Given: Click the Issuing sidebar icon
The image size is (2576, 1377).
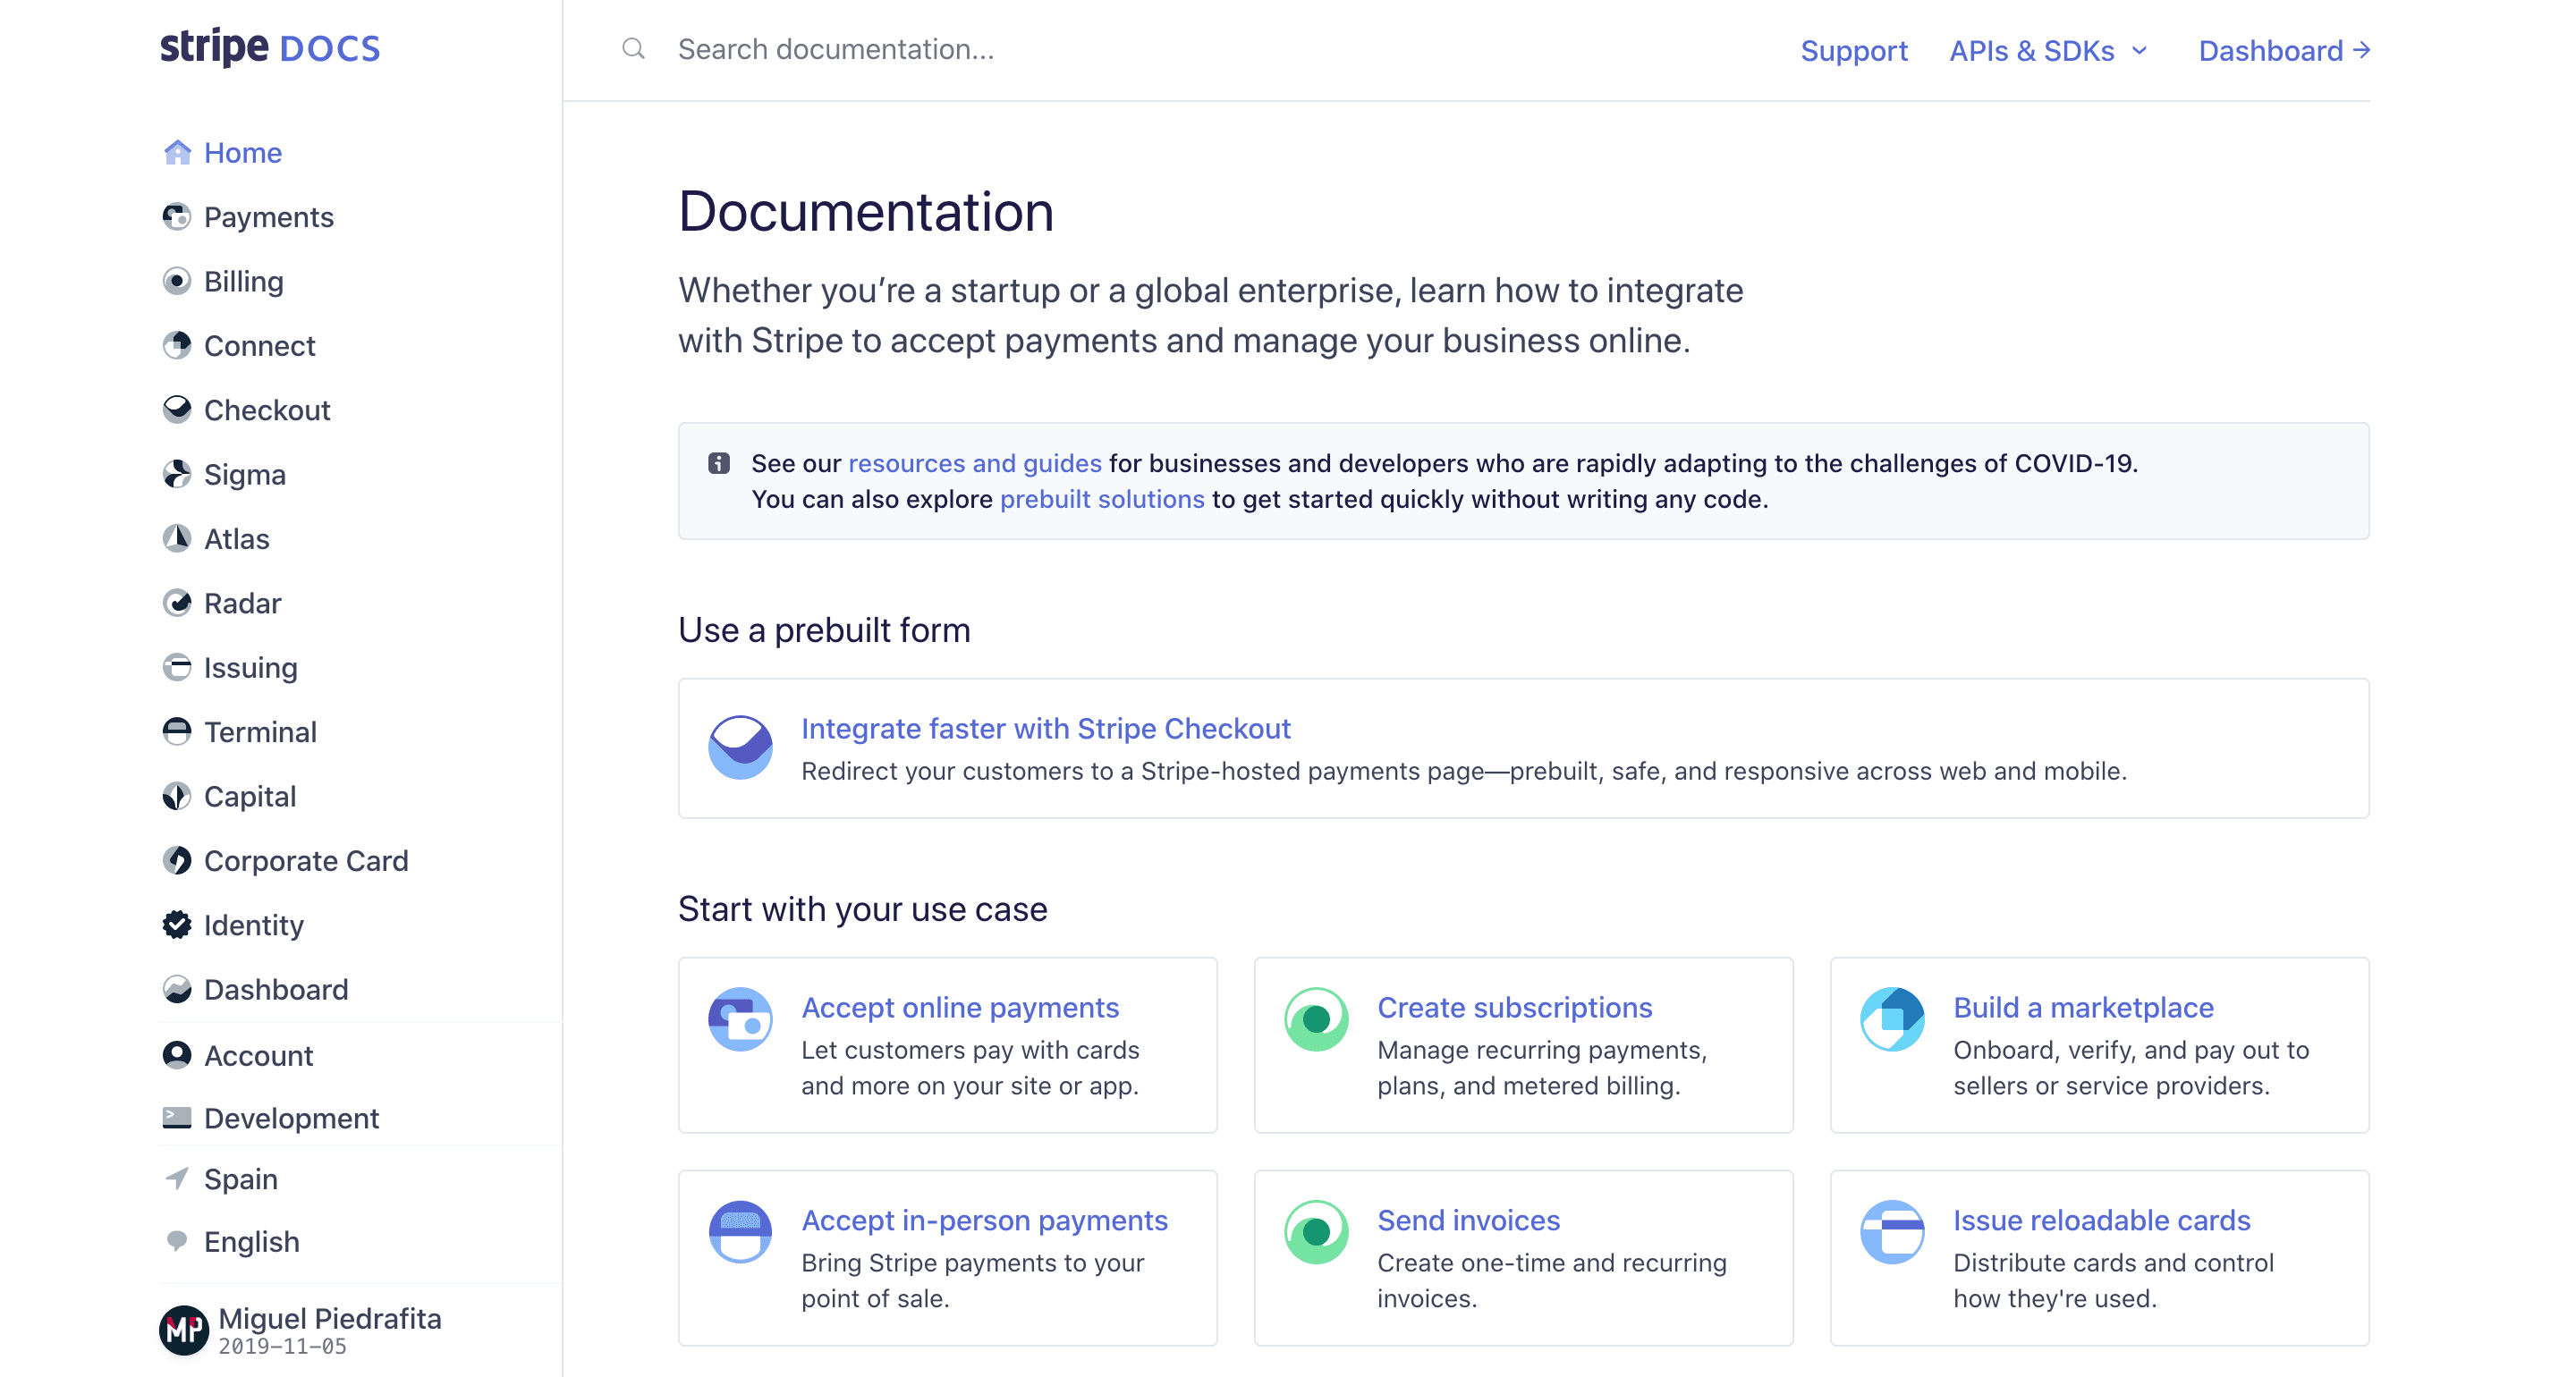Looking at the screenshot, I should 177,668.
